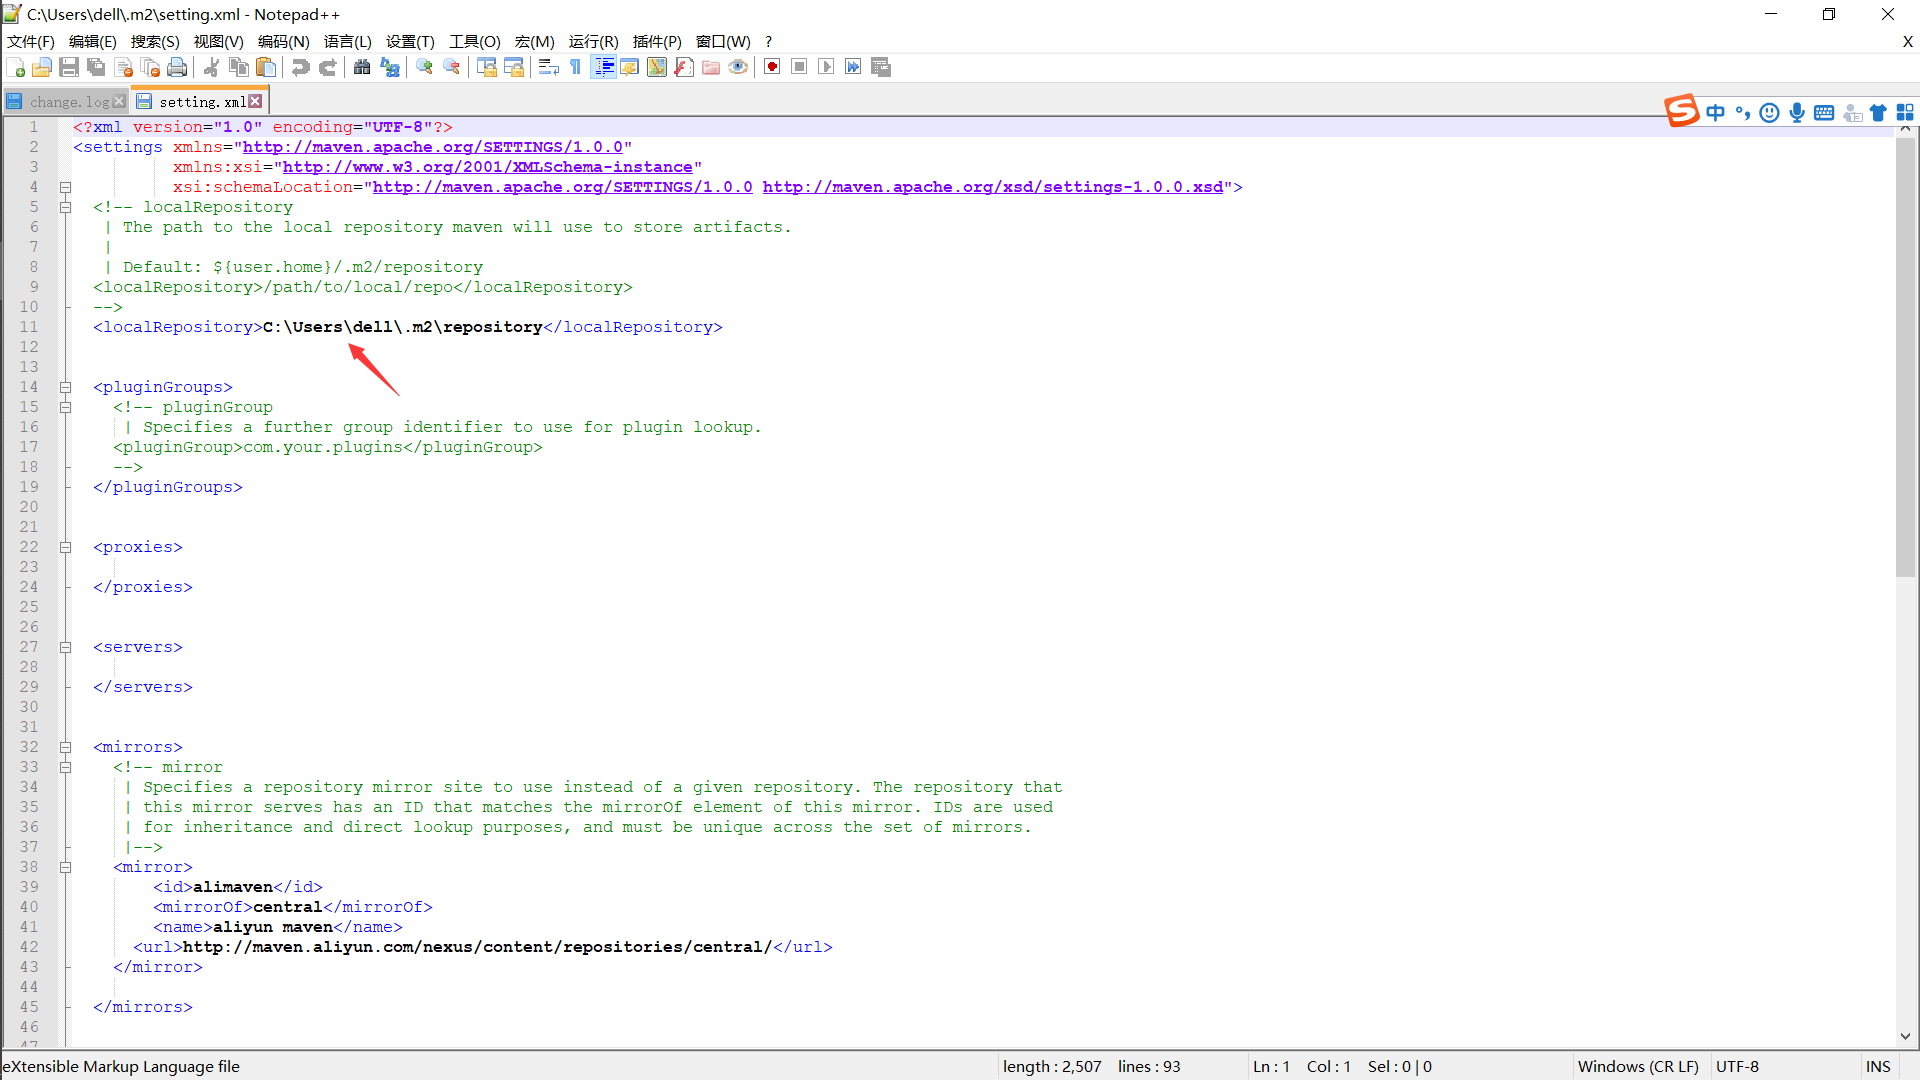Open Find with the binoculars icon
1920x1080 pixels.
(362, 67)
